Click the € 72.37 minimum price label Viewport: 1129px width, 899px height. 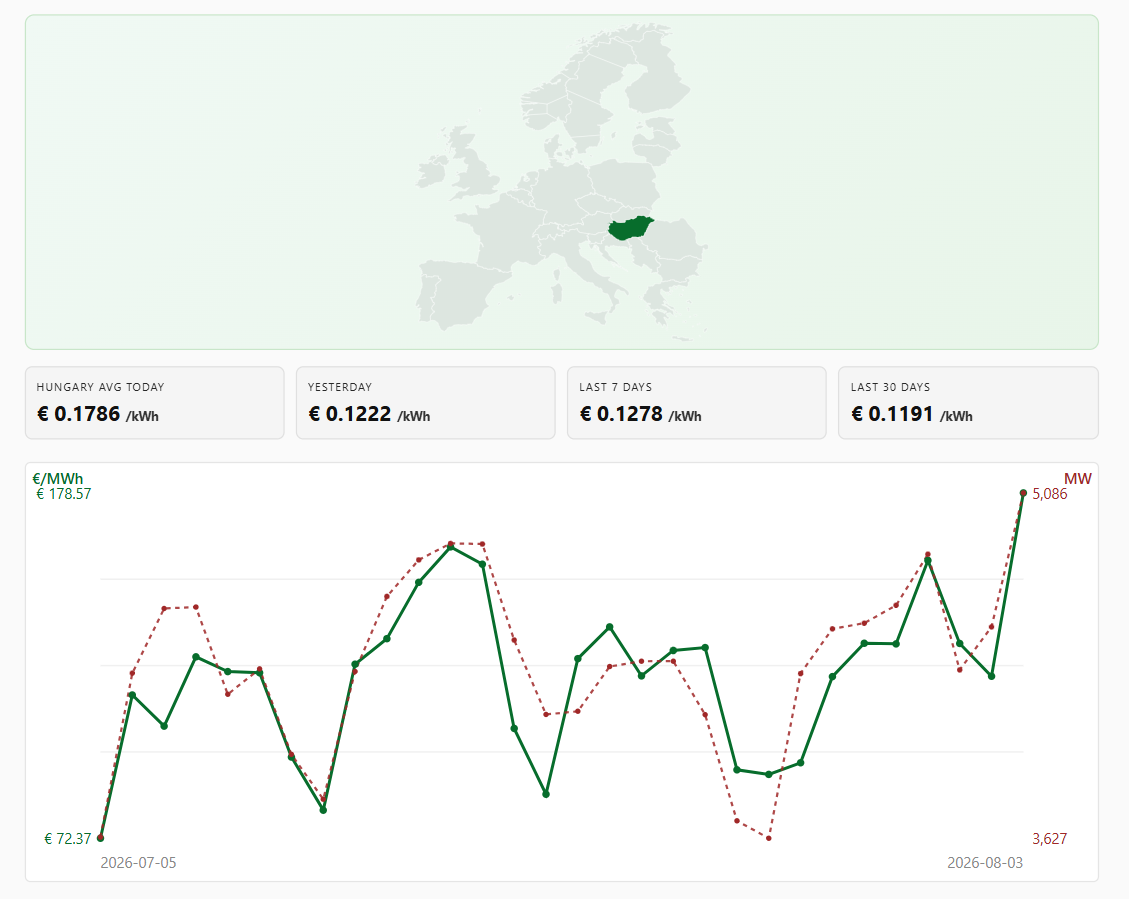tap(68, 839)
